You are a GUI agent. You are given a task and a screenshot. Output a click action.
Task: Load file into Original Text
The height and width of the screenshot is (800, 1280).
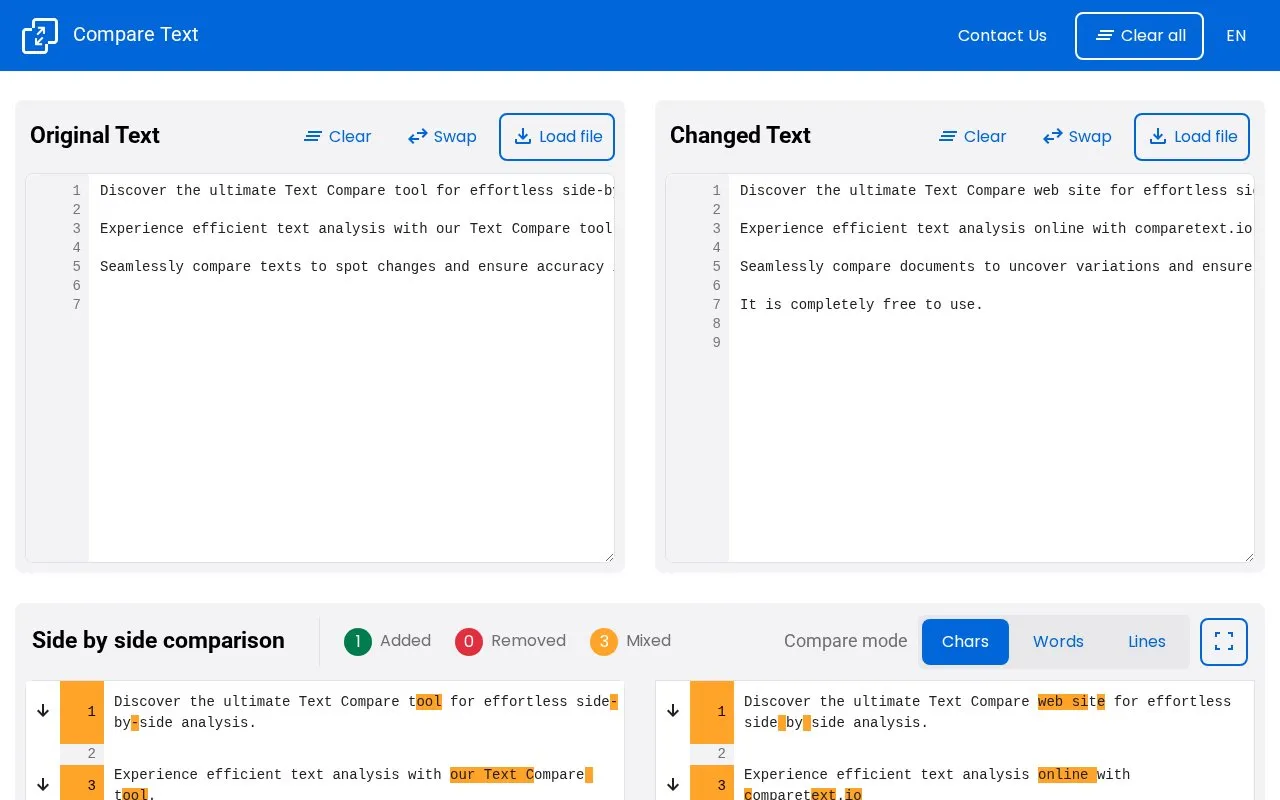click(557, 137)
